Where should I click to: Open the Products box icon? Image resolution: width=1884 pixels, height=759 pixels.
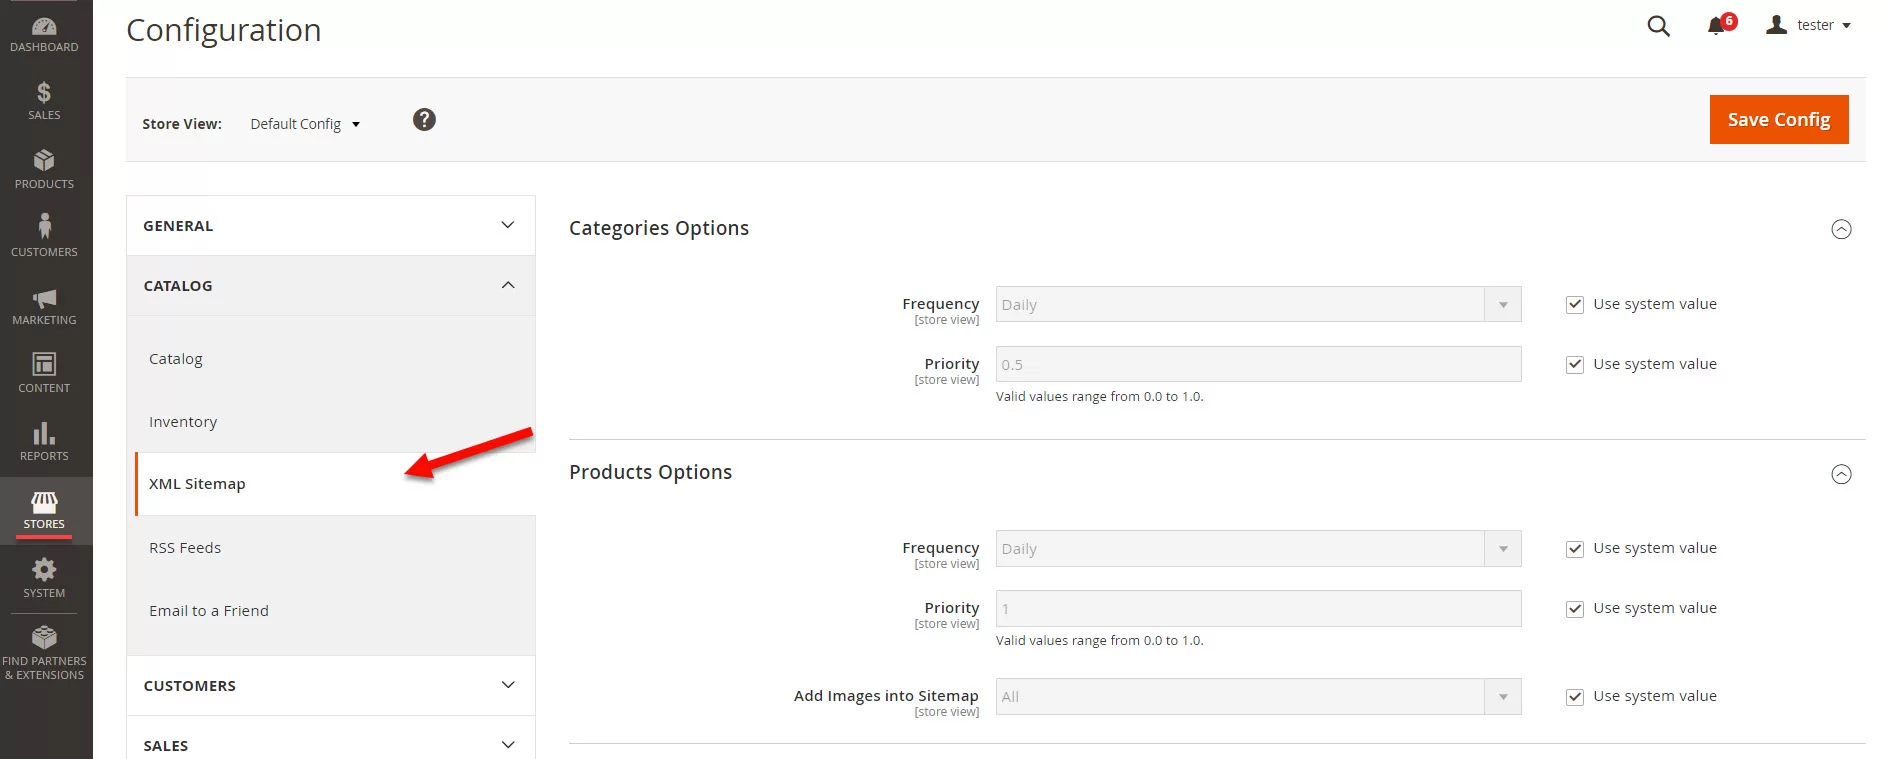[x=44, y=161]
